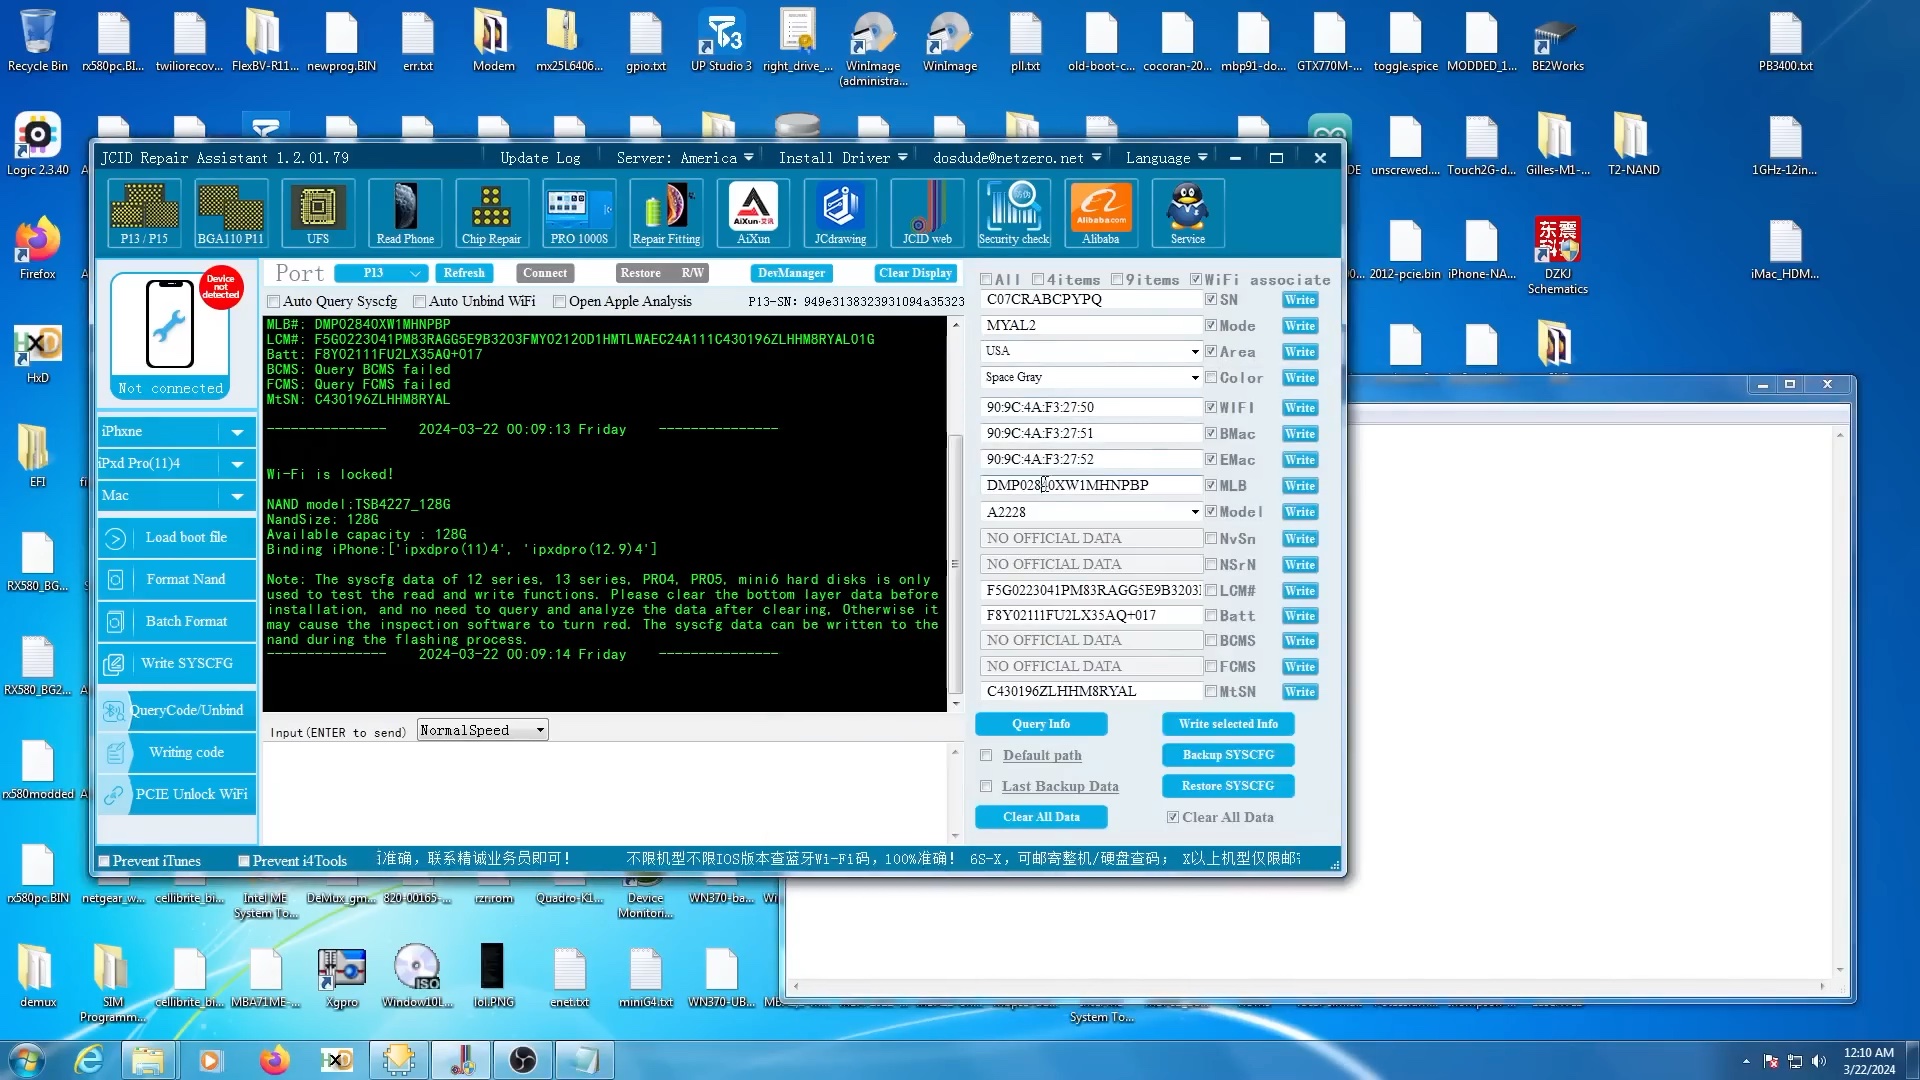The width and height of the screenshot is (1920, 1080).
Task: Launch Firefox from the taskbar
Action: pyautogui.click(x=274, y=1060)
